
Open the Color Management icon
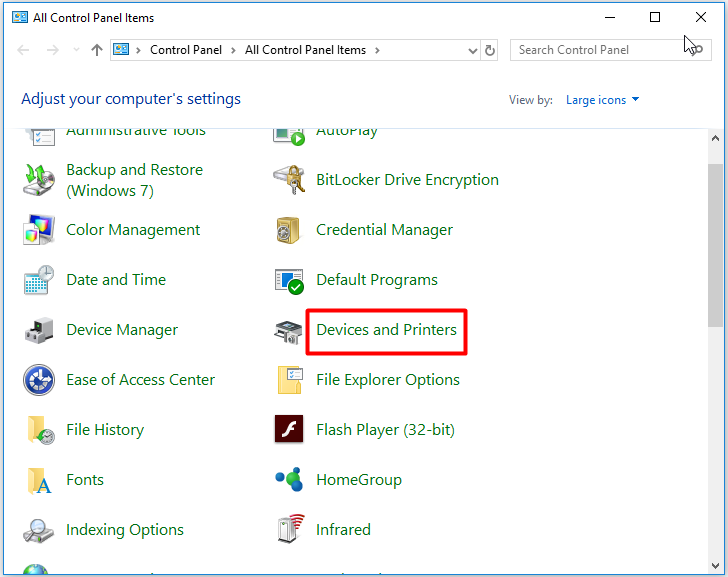(x=39, y=230)
